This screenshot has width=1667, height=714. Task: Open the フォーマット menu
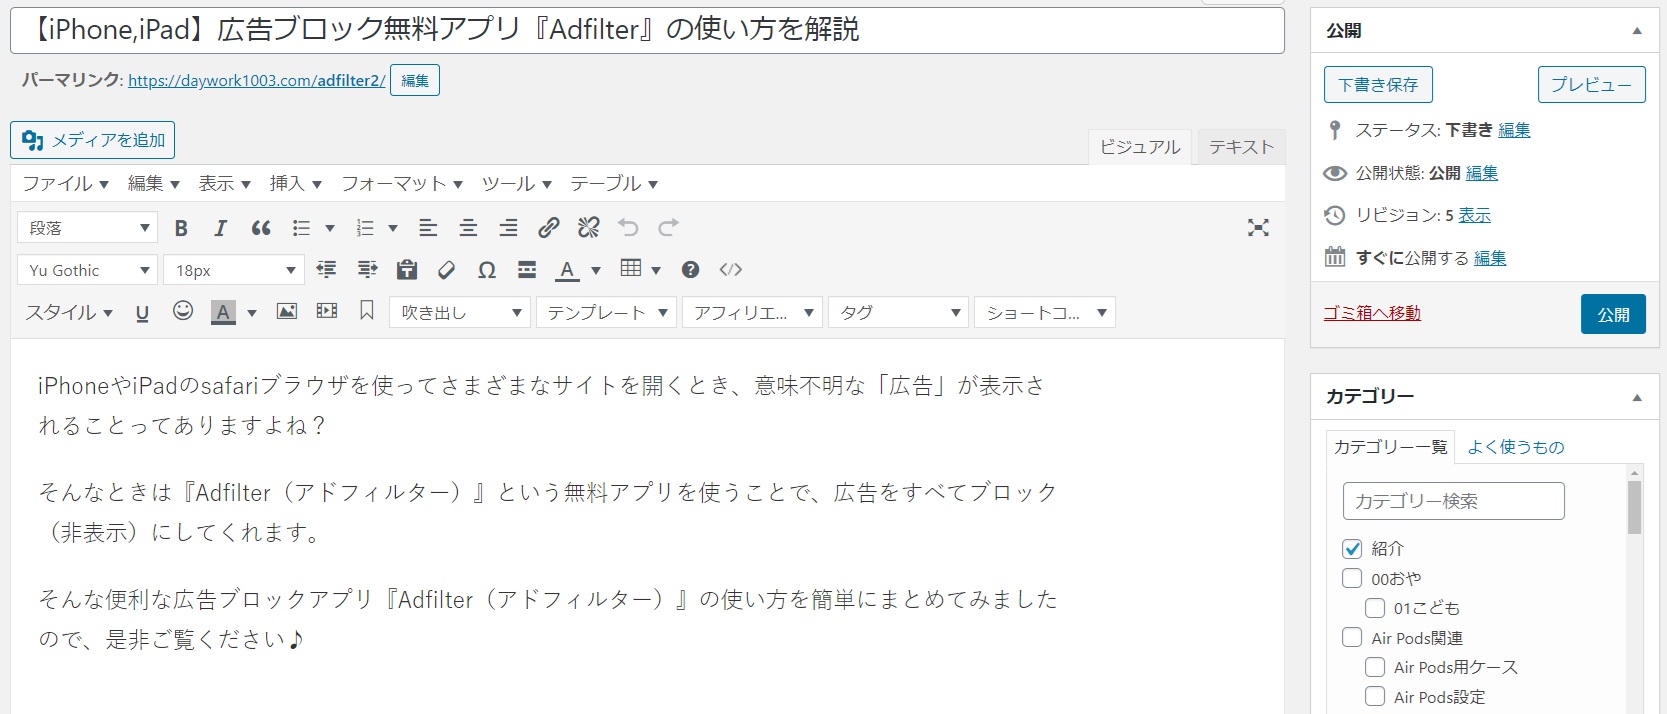pyautogui.click(x=401, y=184)
